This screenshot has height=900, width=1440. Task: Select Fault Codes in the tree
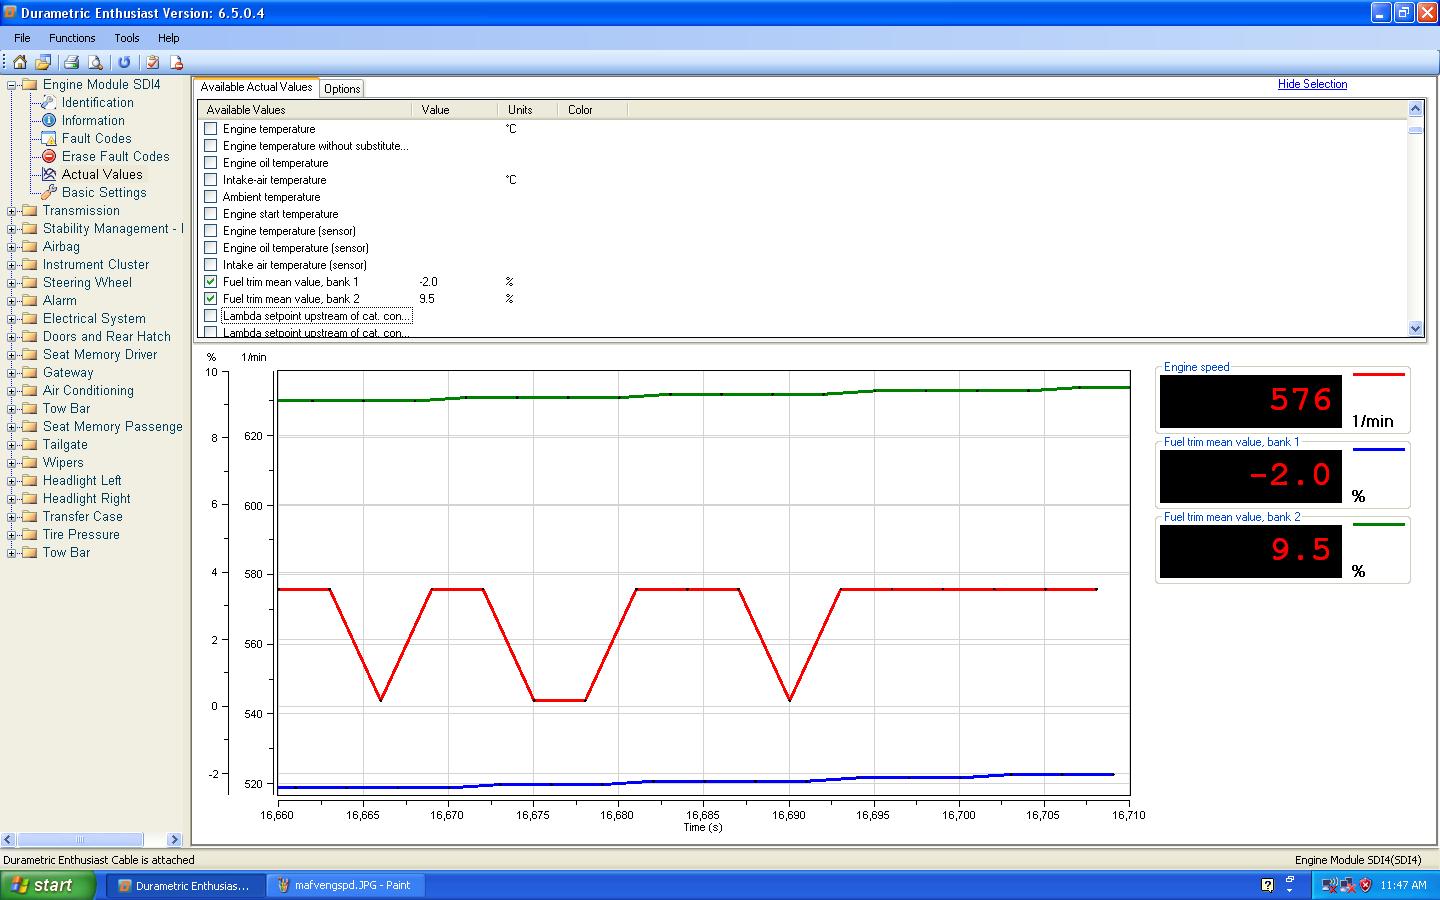click(96, 138)
